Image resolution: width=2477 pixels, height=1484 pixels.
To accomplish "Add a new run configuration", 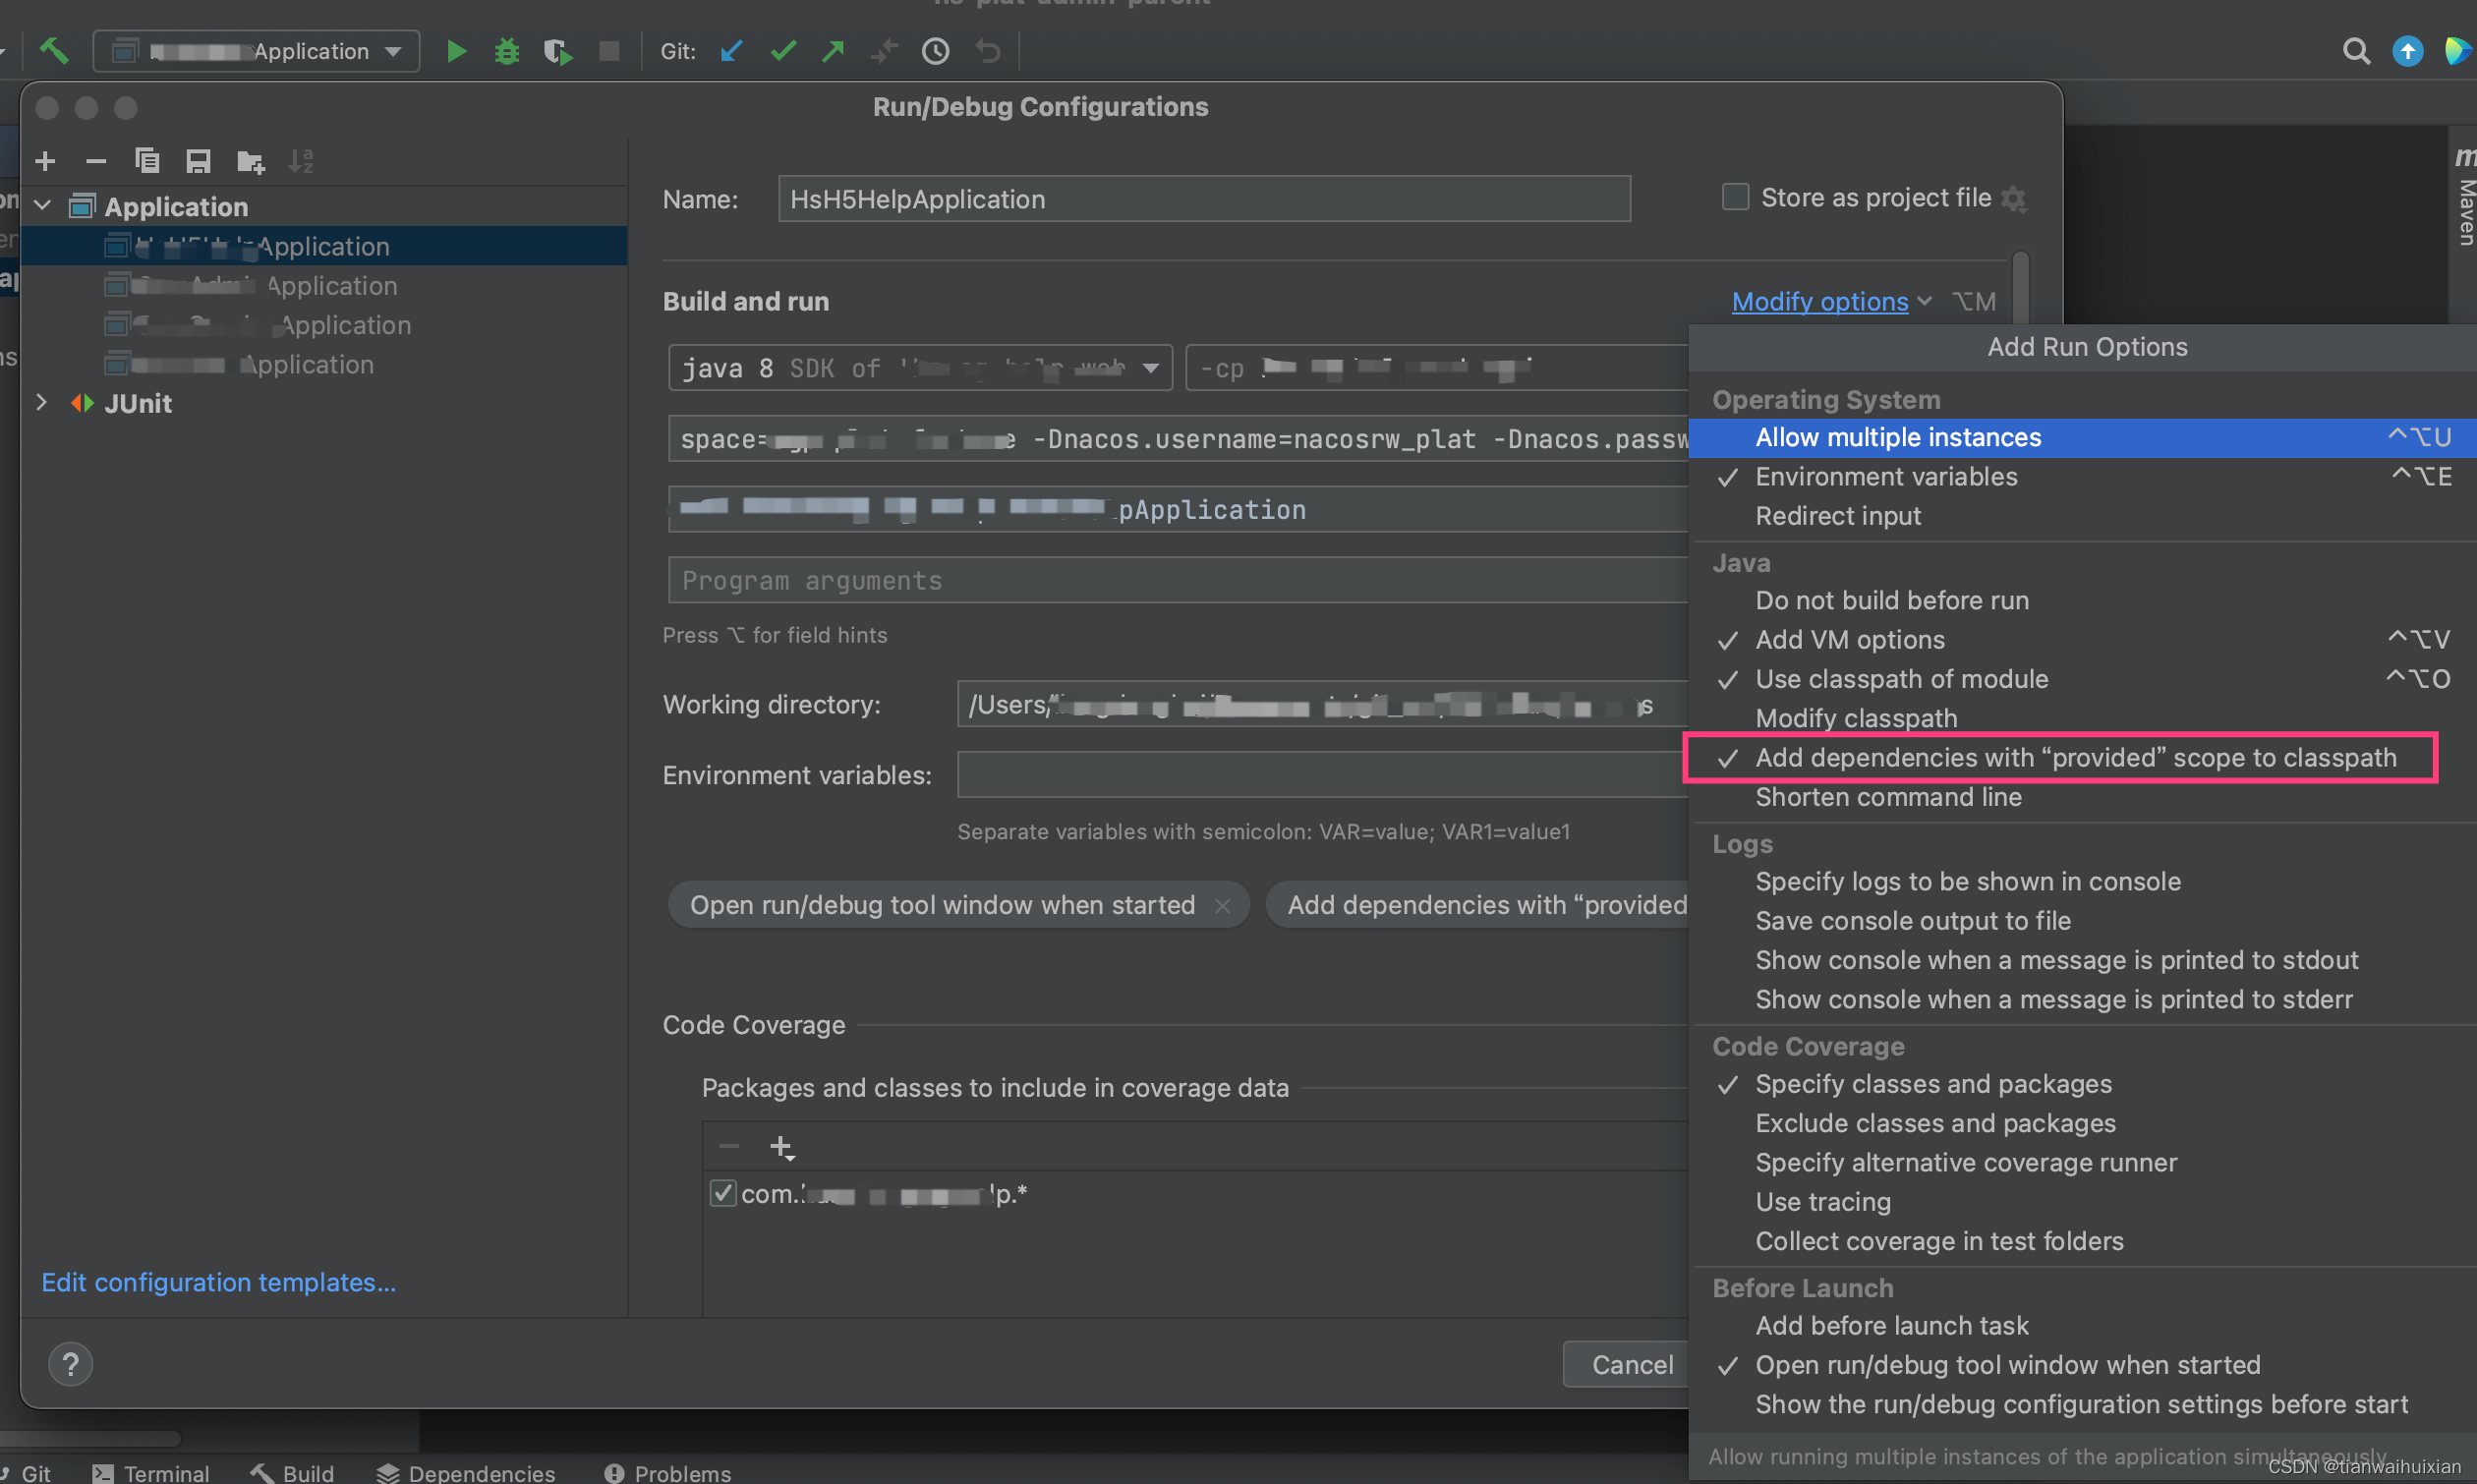I will click(x=44, y=160).
